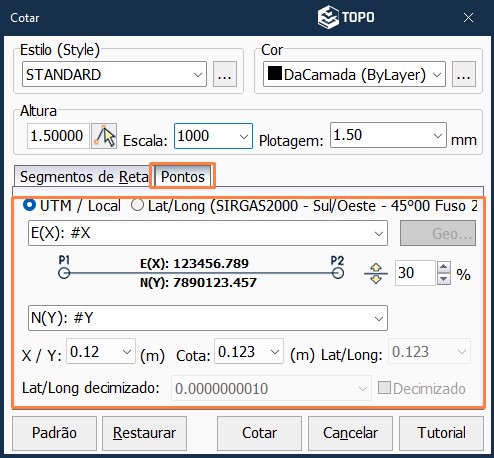Click the E(X): 123456.789 preview text
This screenshot has height=458, width=494.
pyautogui.click(x=194, y=264)
